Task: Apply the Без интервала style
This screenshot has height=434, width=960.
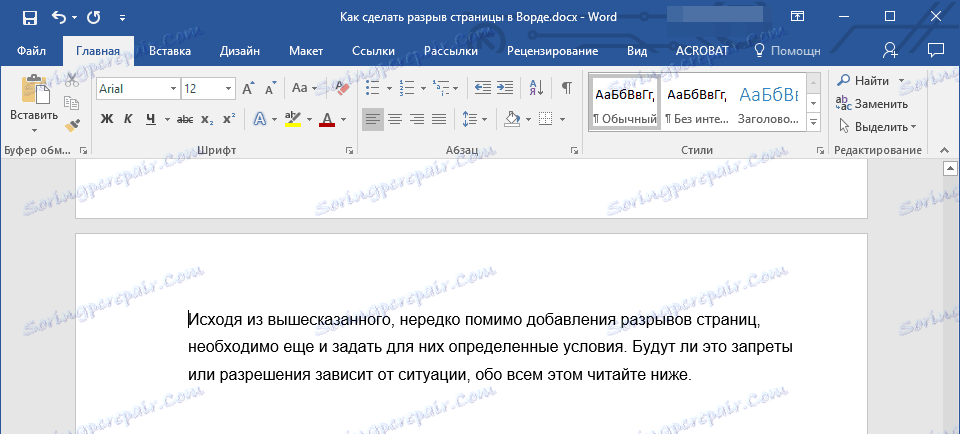Action: 696,103
